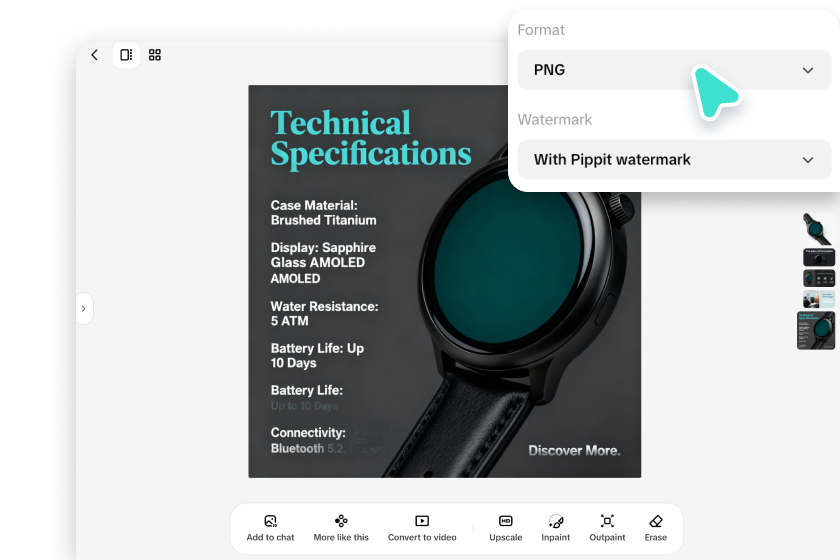Generate More like this
Screen dimensions: 840x560
pyautogui.click(x=341, y=528)
